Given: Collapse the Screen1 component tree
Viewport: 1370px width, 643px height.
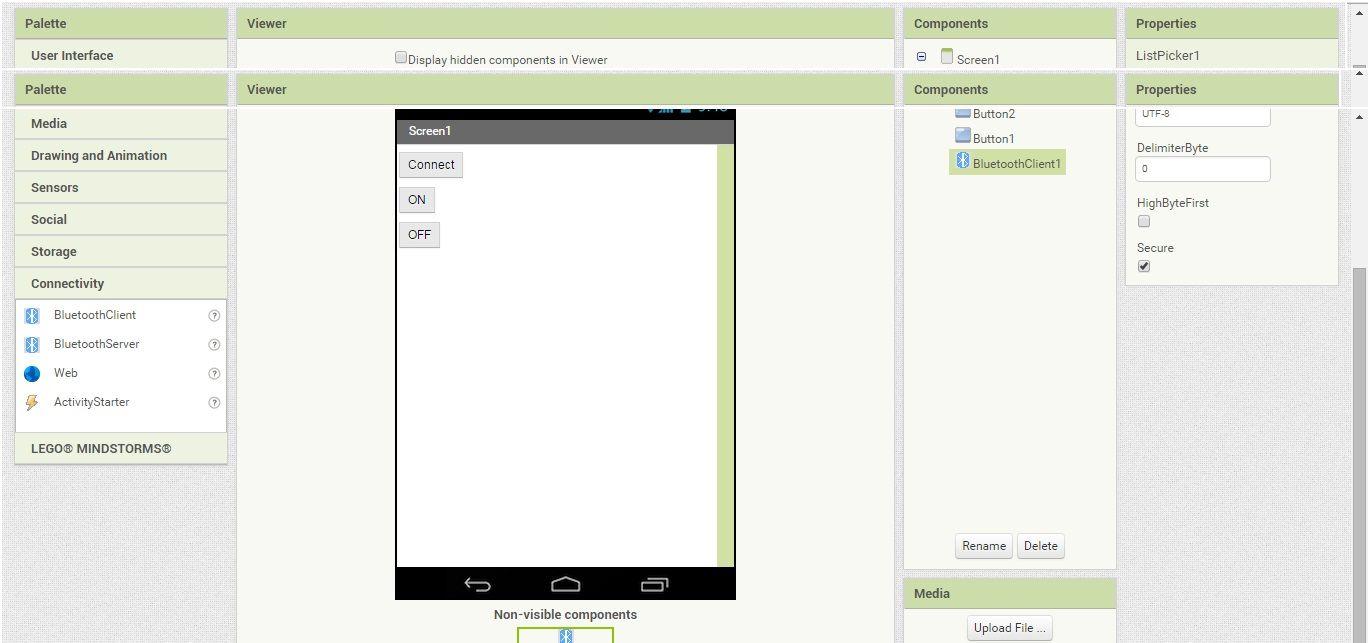Looking at the screenshot, I should click(x=921, y=57).
